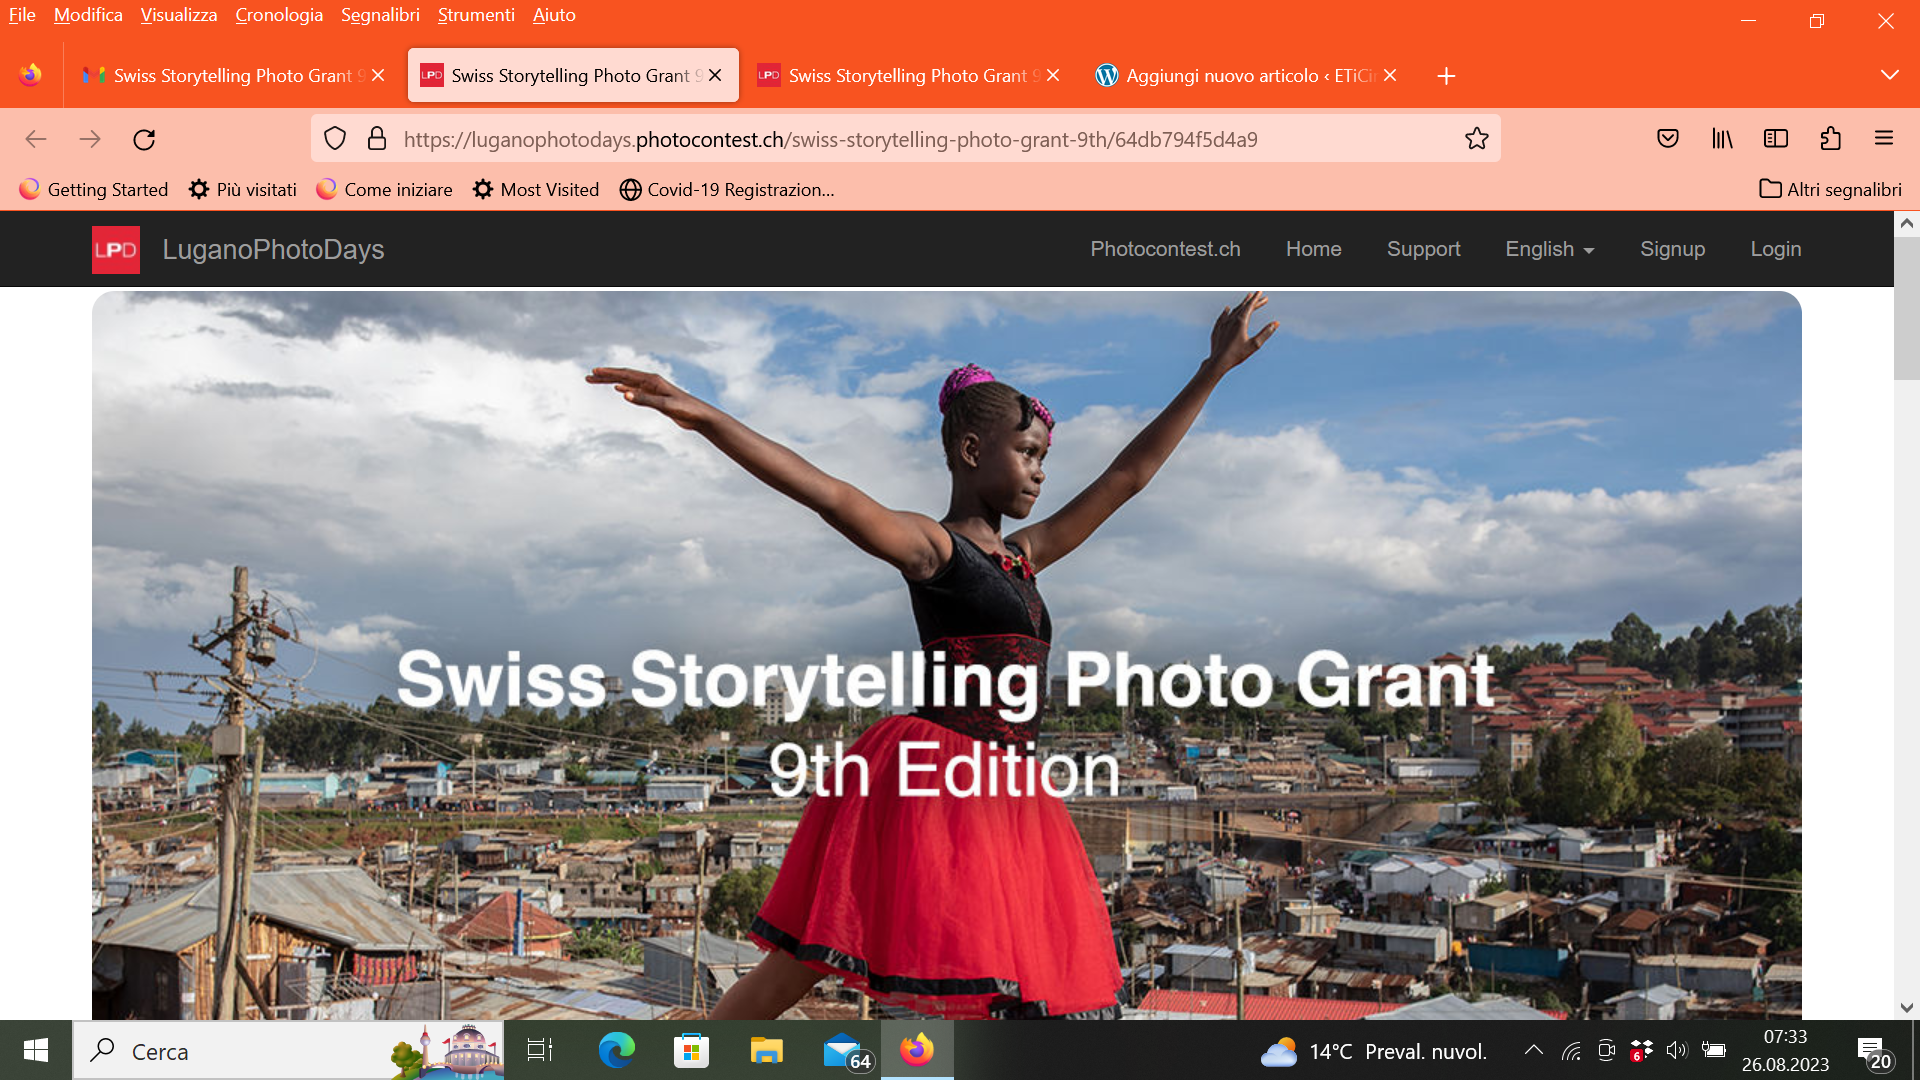
Task: Go forward with the browser forward arrow
Action: [90, 139]
